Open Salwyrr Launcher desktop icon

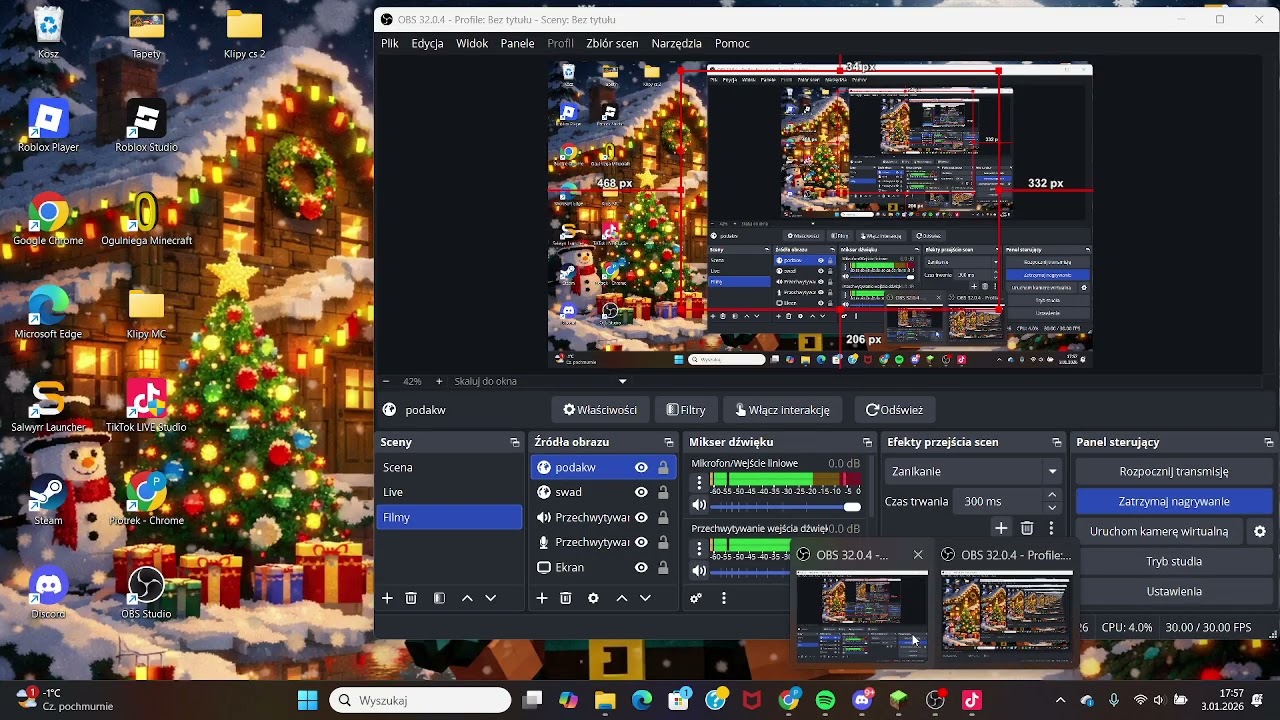48,405
